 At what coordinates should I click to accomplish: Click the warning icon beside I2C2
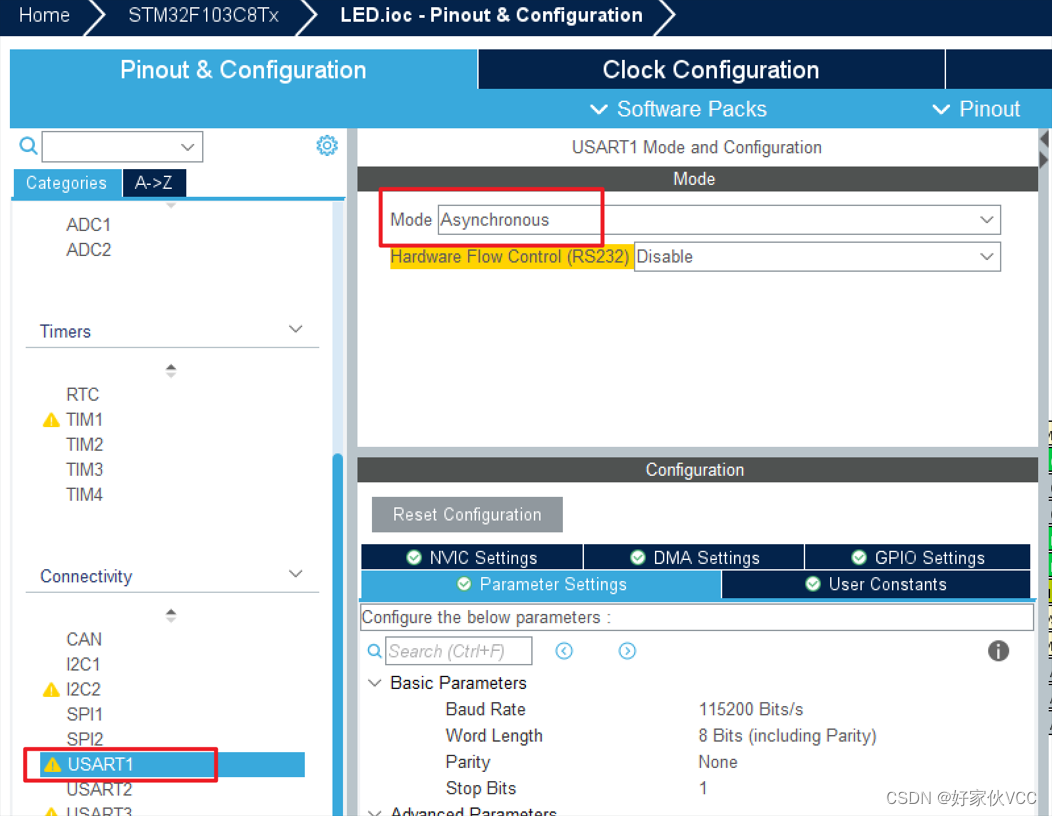coord(51,690)
